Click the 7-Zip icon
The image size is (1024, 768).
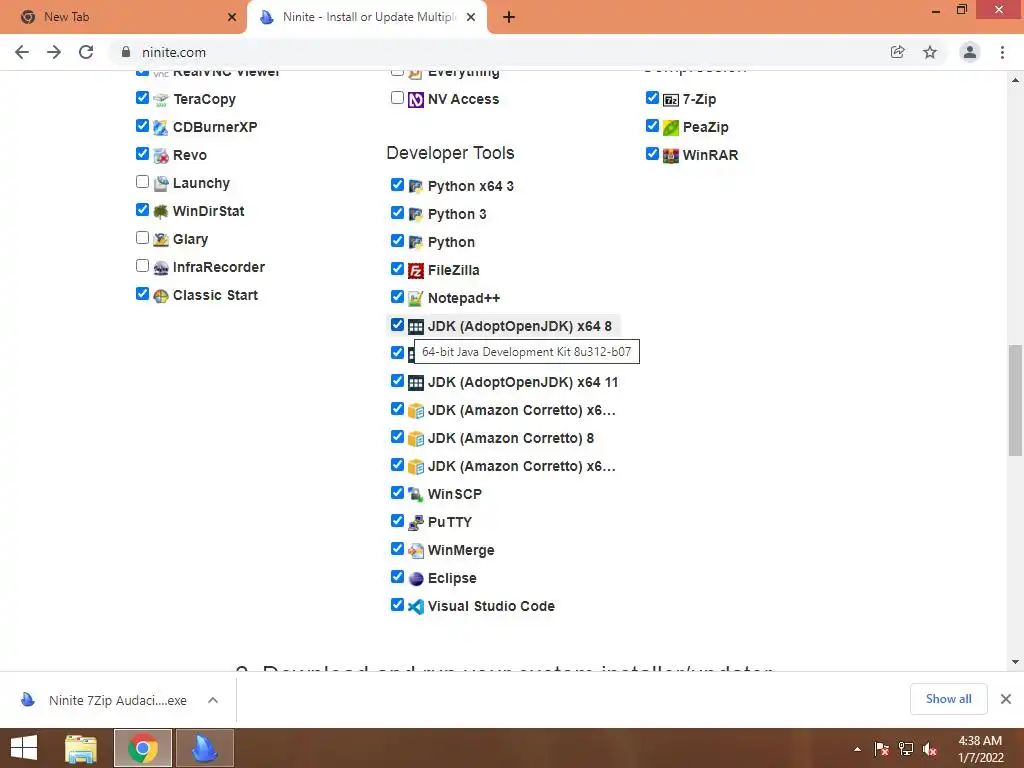point(671,99)
